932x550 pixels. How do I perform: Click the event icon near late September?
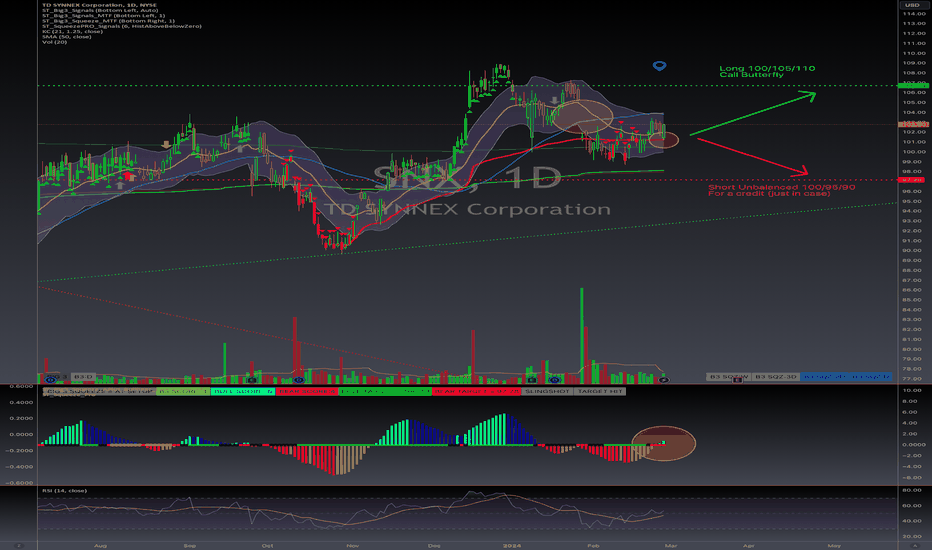(251, 379)
